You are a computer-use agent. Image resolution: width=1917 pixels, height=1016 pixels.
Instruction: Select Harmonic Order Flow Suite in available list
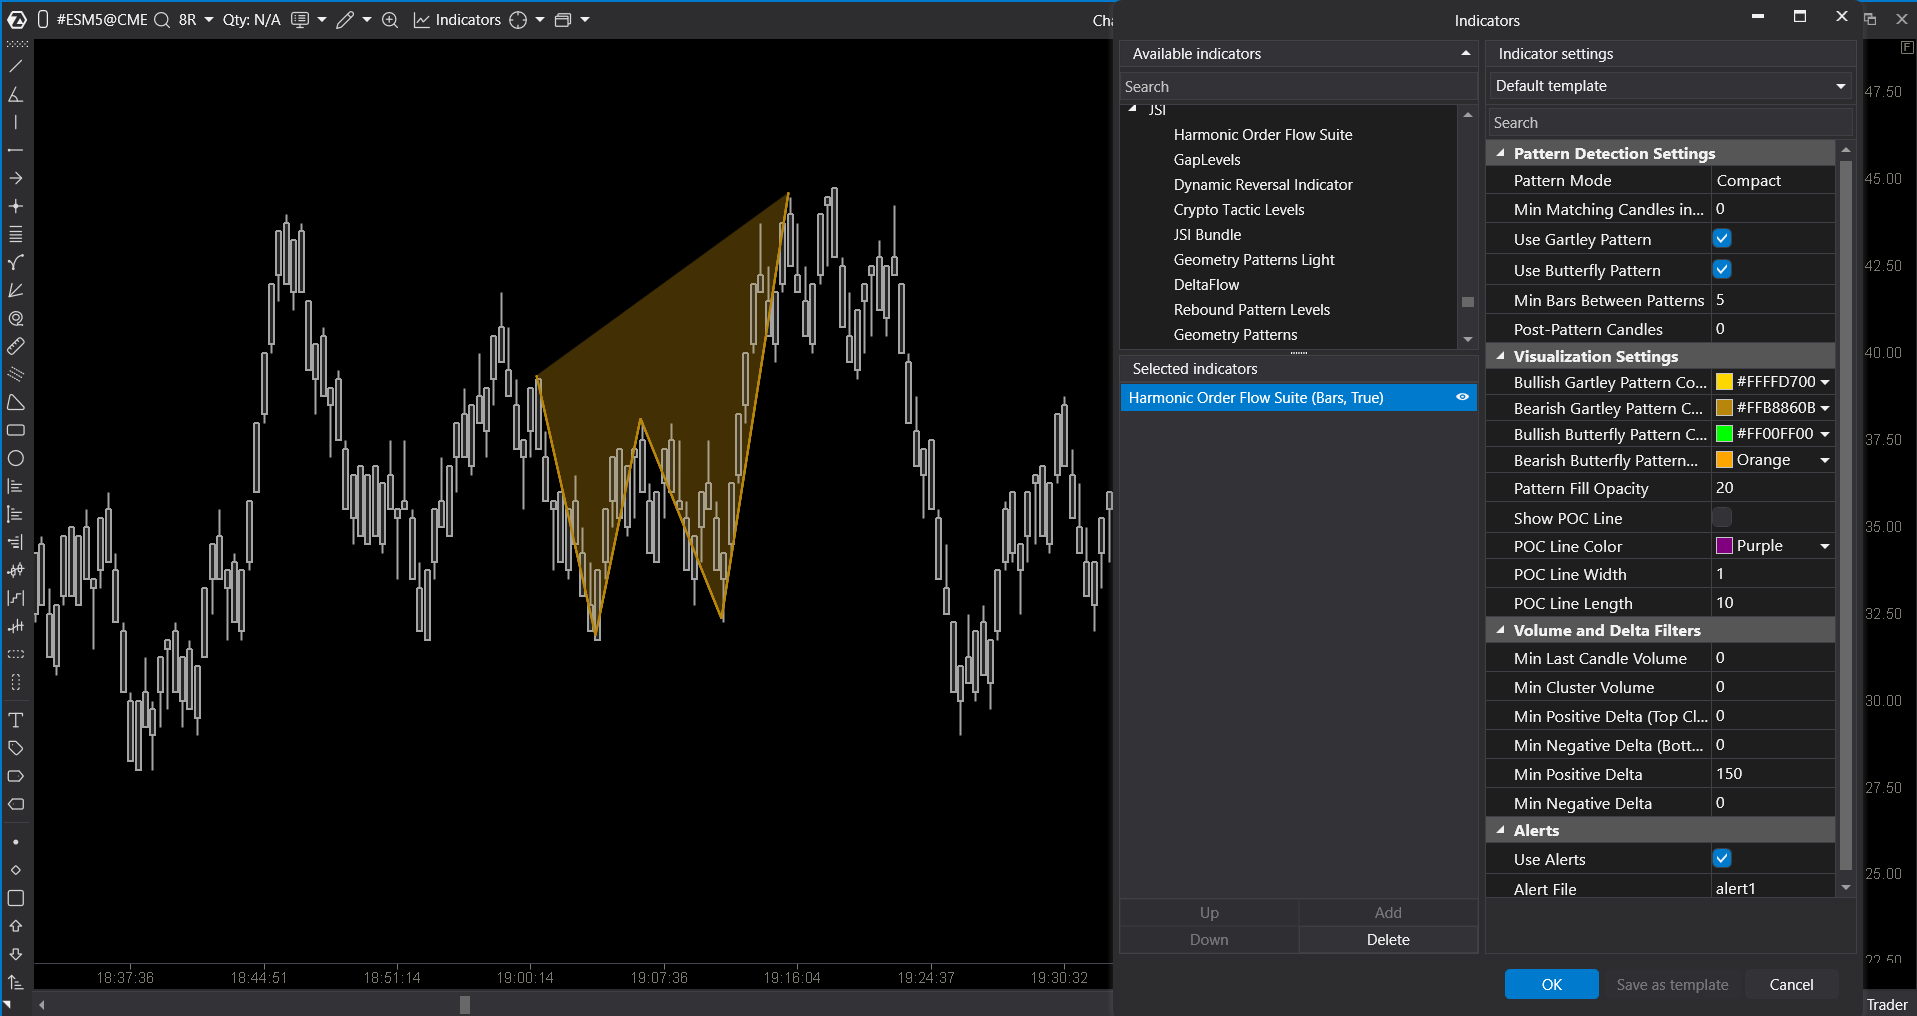[1262, 135]
